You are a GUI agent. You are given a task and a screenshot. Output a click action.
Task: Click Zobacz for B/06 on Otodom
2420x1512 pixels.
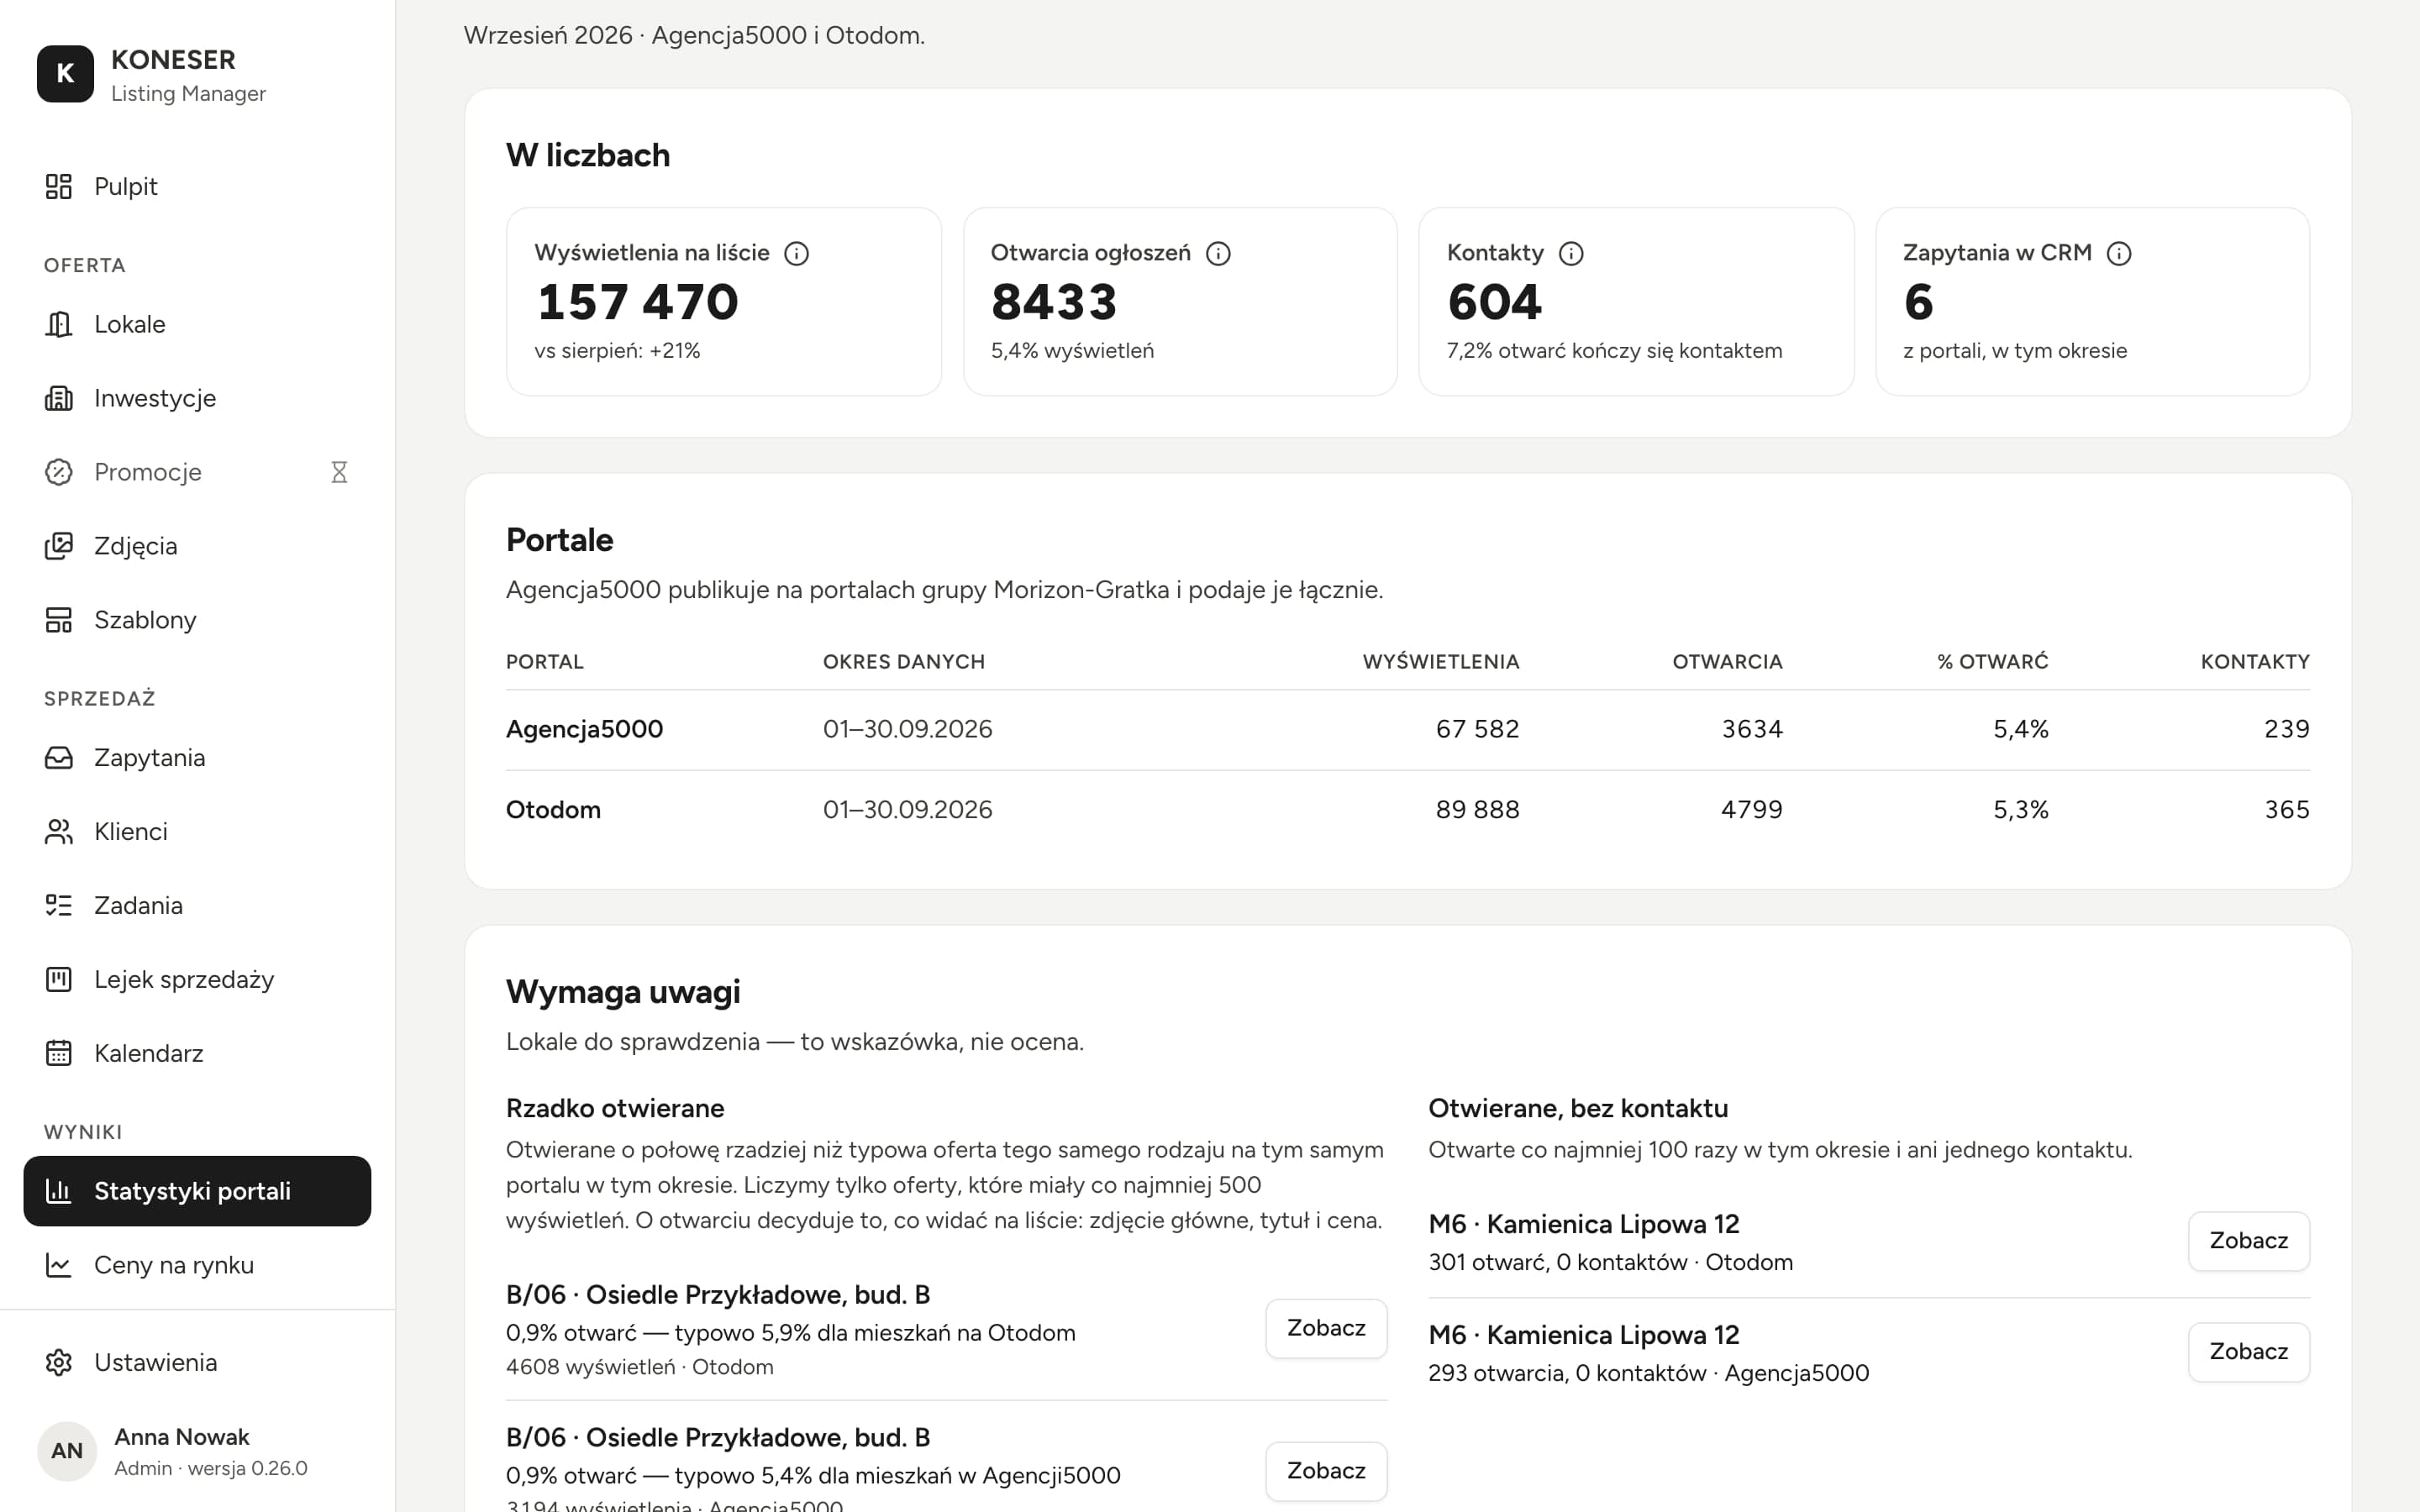[x=1326, y=1328]
